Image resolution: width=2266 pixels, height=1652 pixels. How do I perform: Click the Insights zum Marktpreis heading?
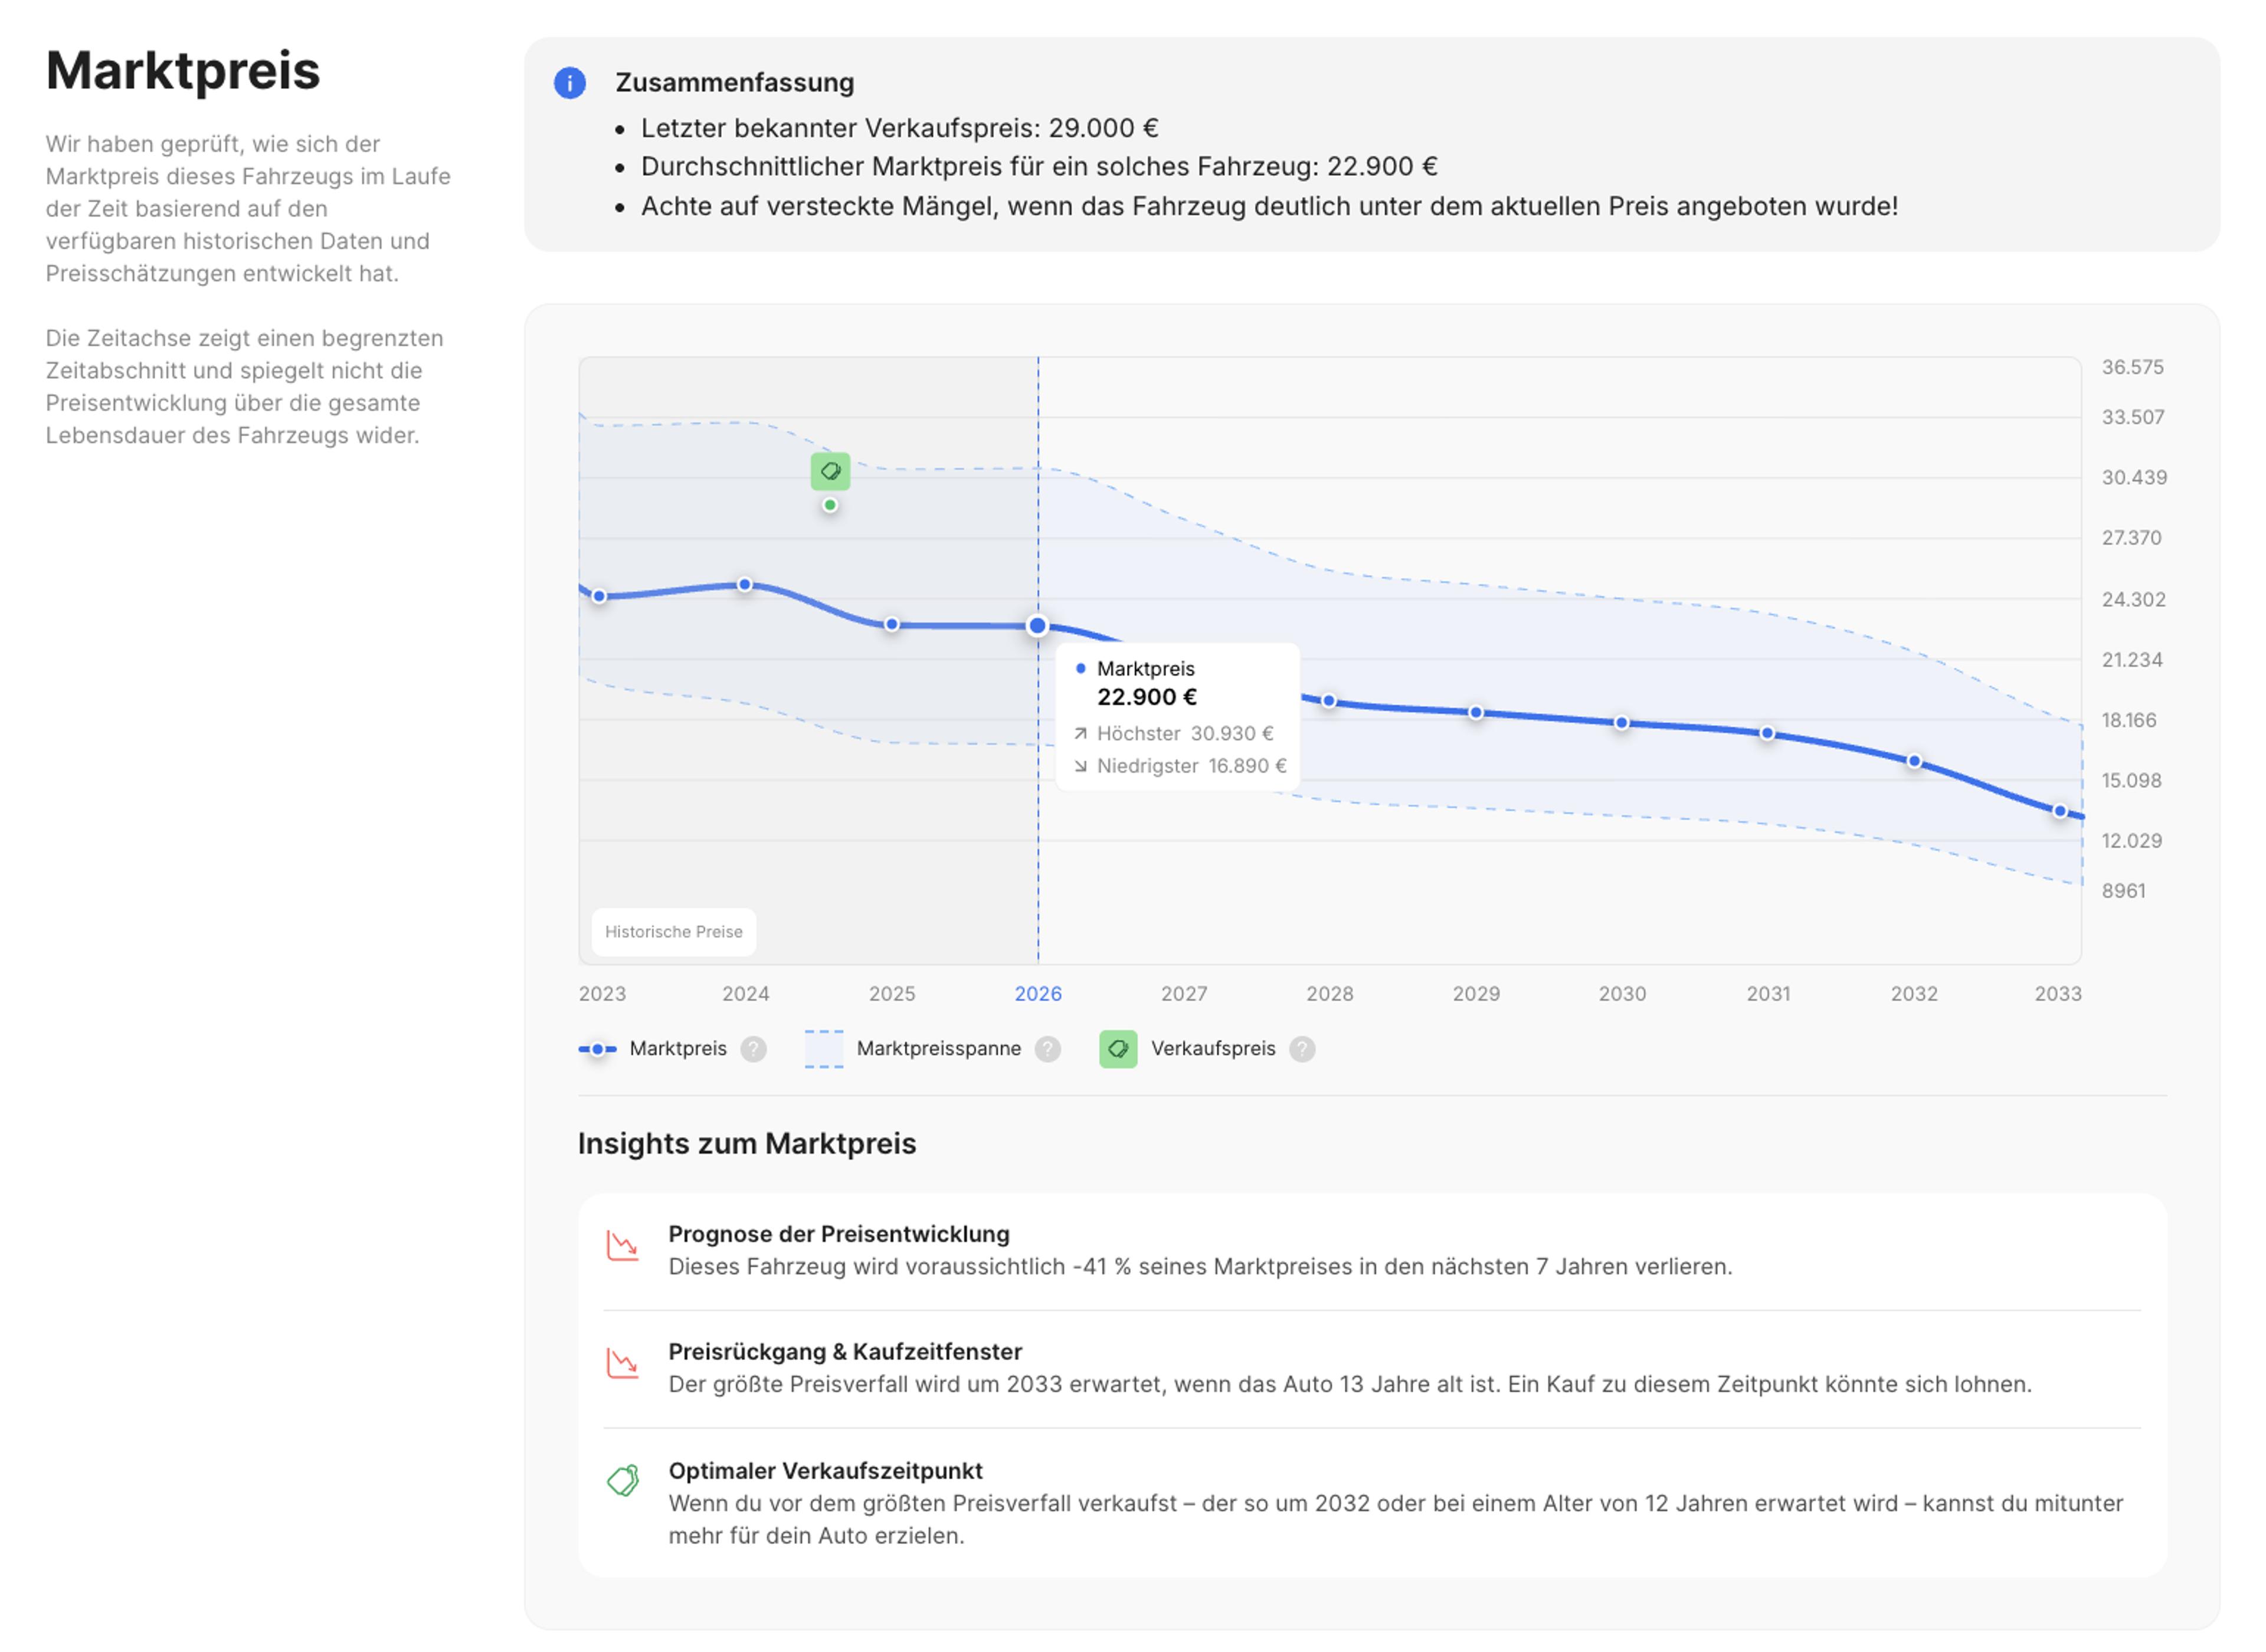[747, 1144]
